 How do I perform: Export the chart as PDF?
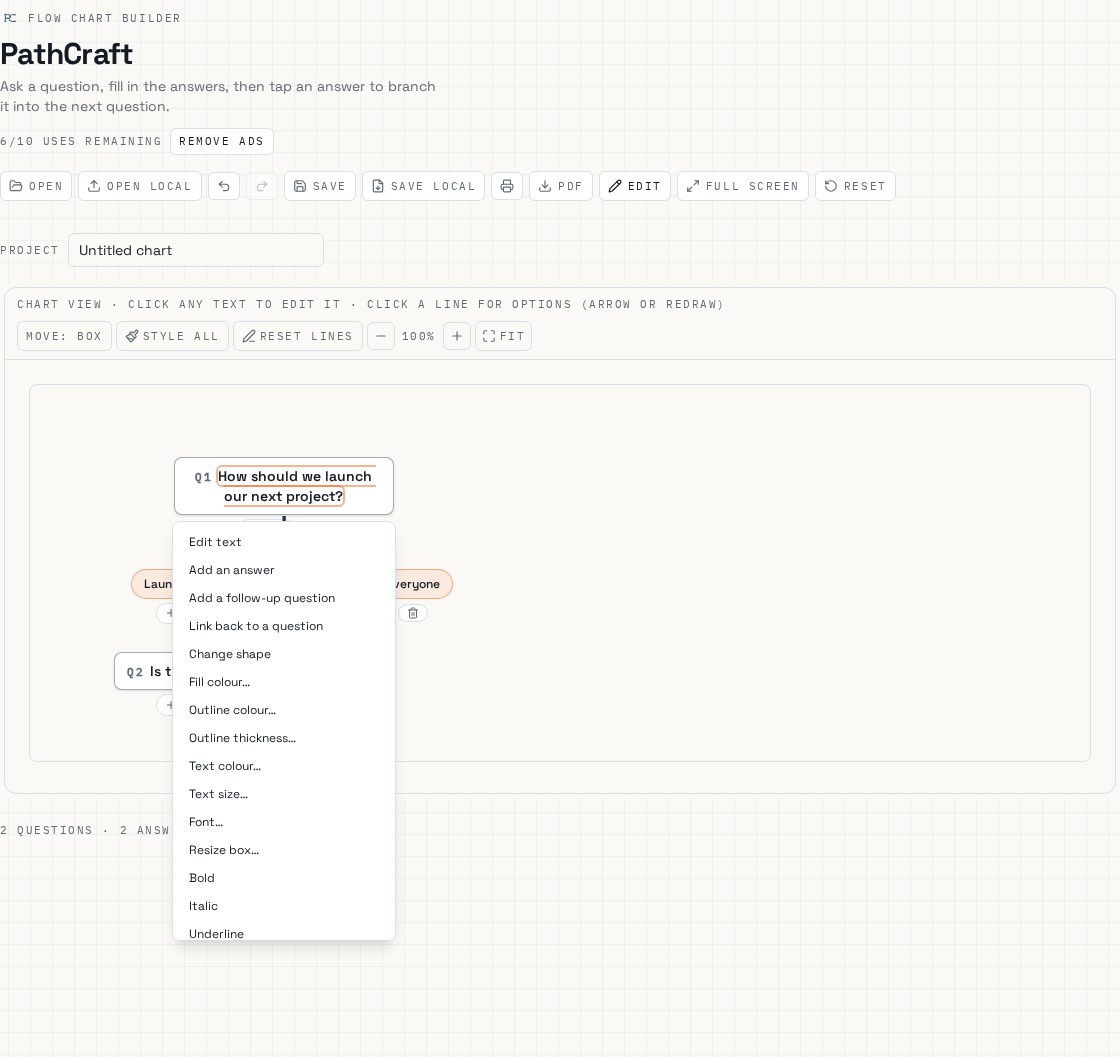[x=561, y=186]
